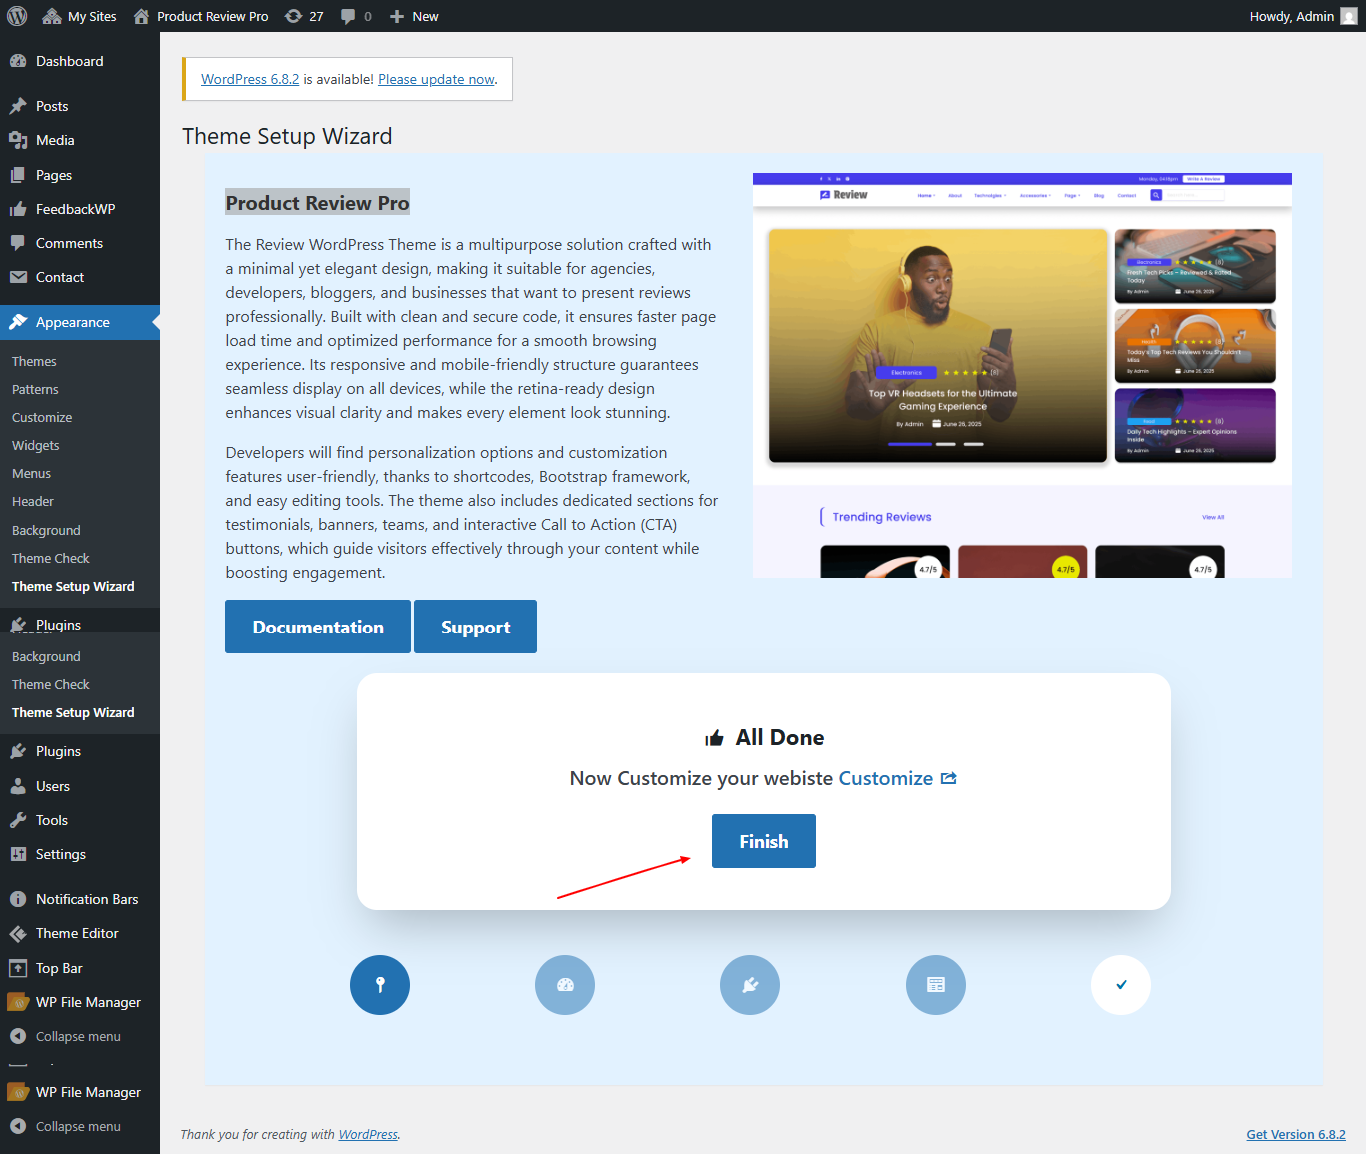Open Tools in the sidebar
Image resolution: width=1366 pixels, height=1156 pixels.
[x=80, y=820]
